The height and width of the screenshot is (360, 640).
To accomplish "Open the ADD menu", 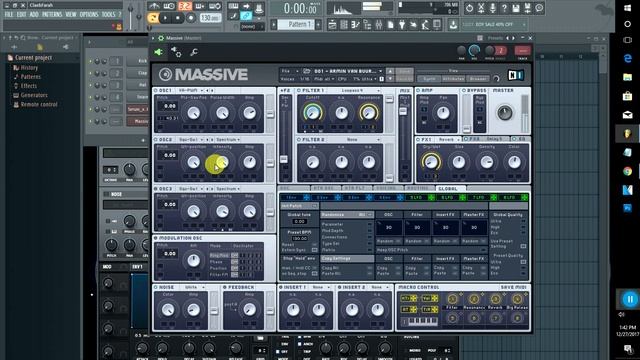I will click(34, 14).
